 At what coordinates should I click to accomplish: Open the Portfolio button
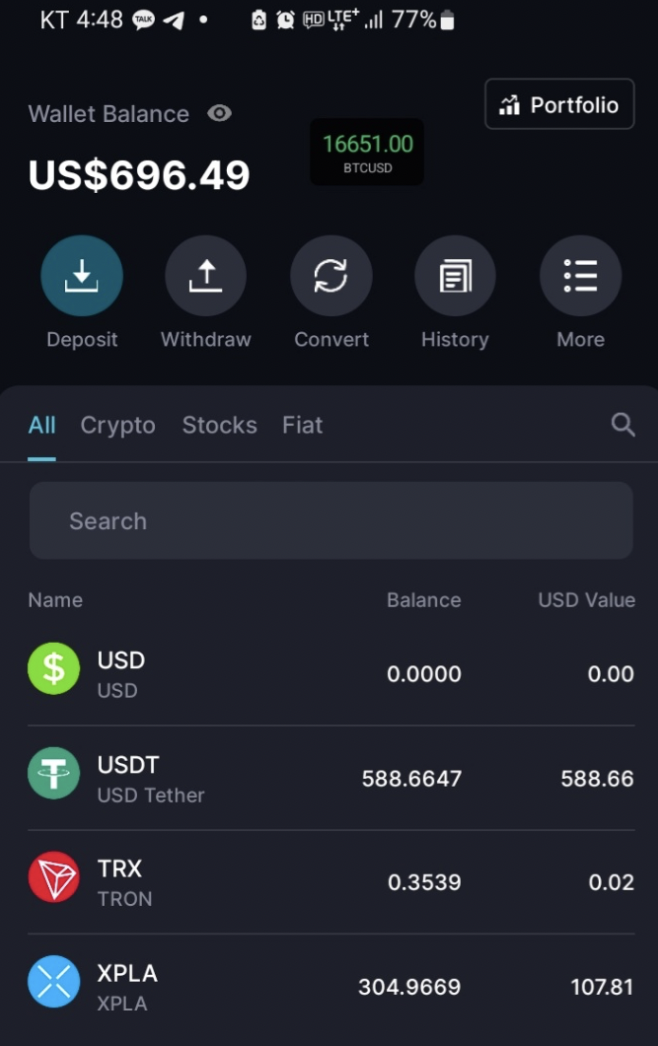[x=559, y=104]
